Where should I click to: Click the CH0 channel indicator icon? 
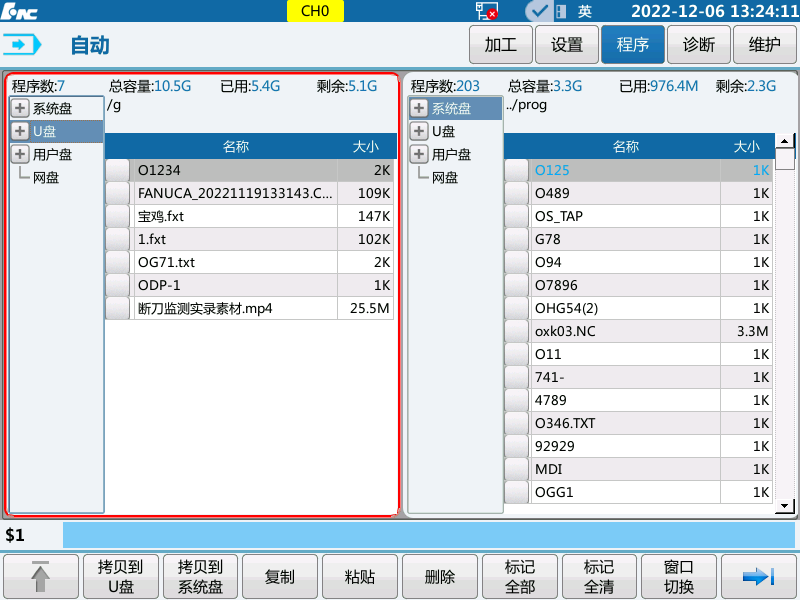point(314,11)
